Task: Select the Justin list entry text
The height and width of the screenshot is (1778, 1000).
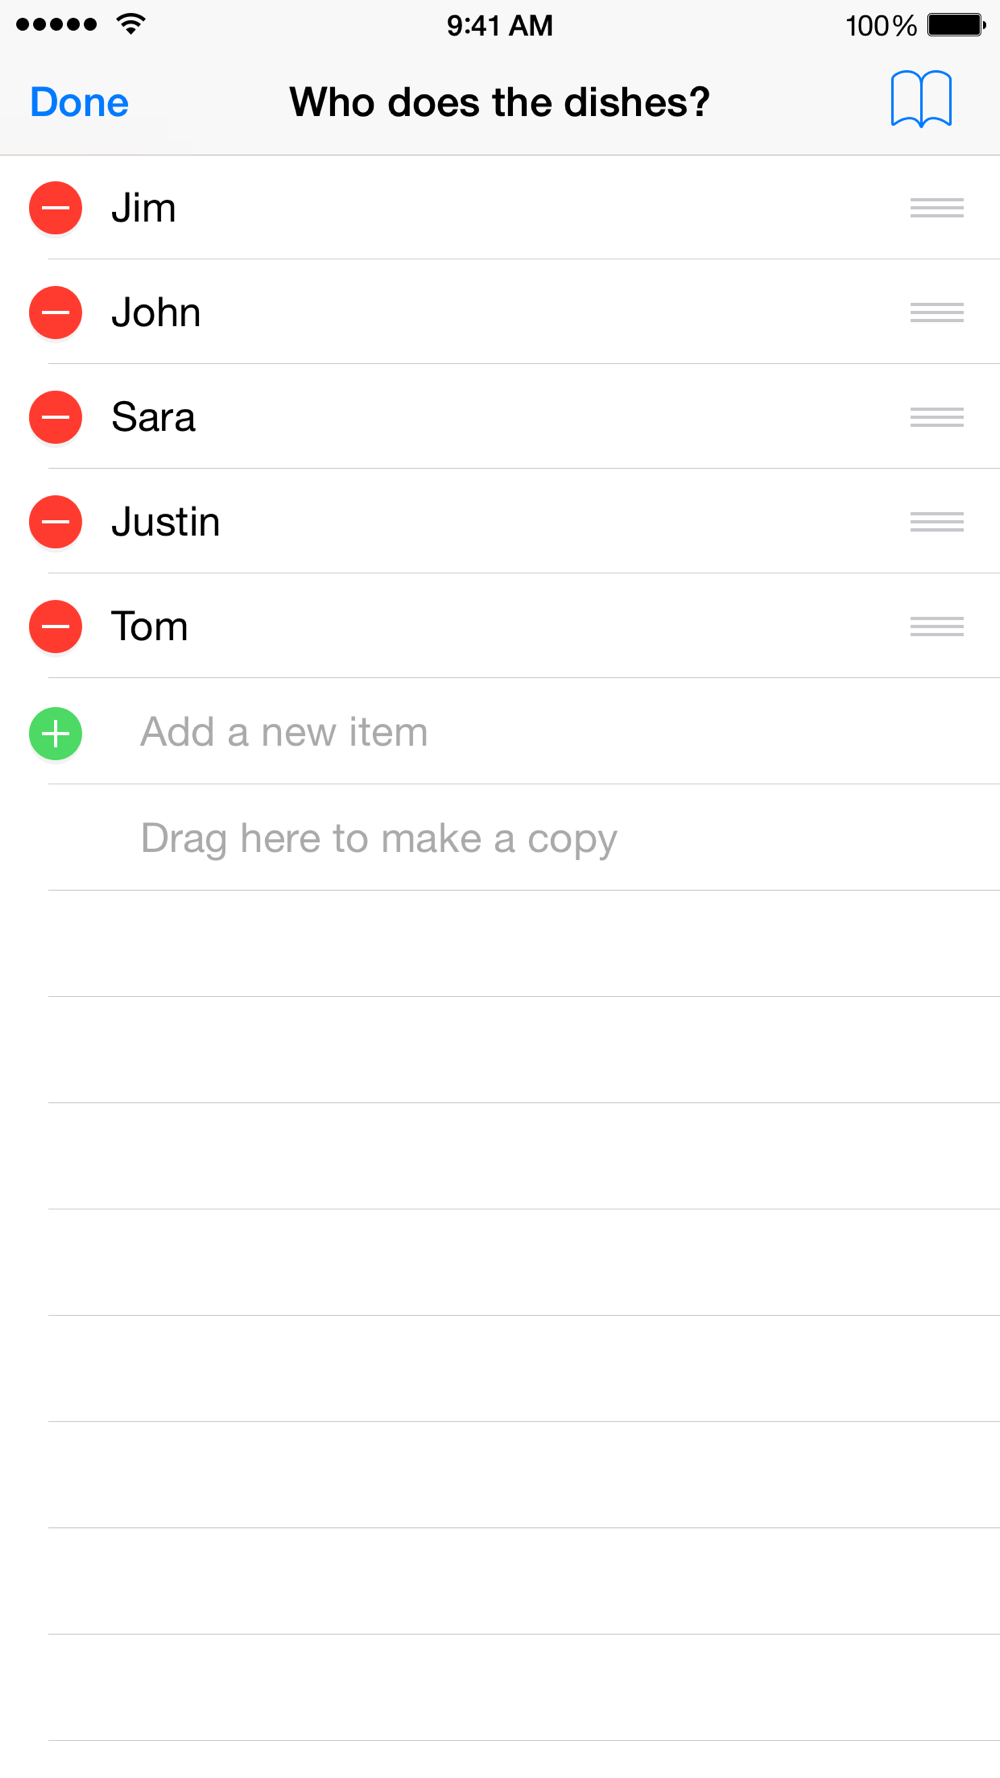Action: click(x=165, y=522)
